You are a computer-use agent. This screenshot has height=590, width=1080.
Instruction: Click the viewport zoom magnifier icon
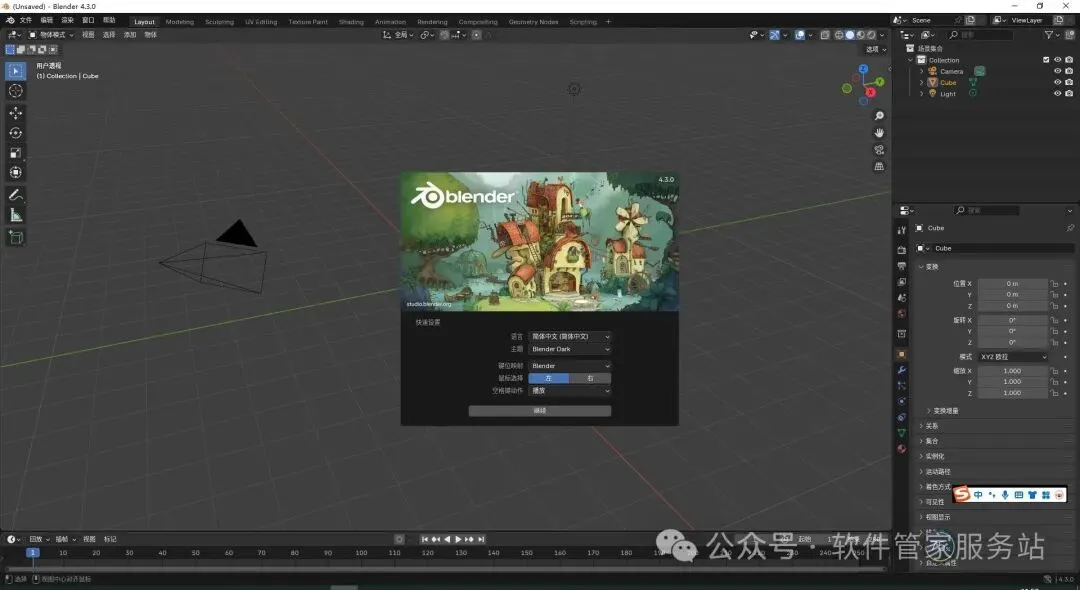[x=879, y=116]
